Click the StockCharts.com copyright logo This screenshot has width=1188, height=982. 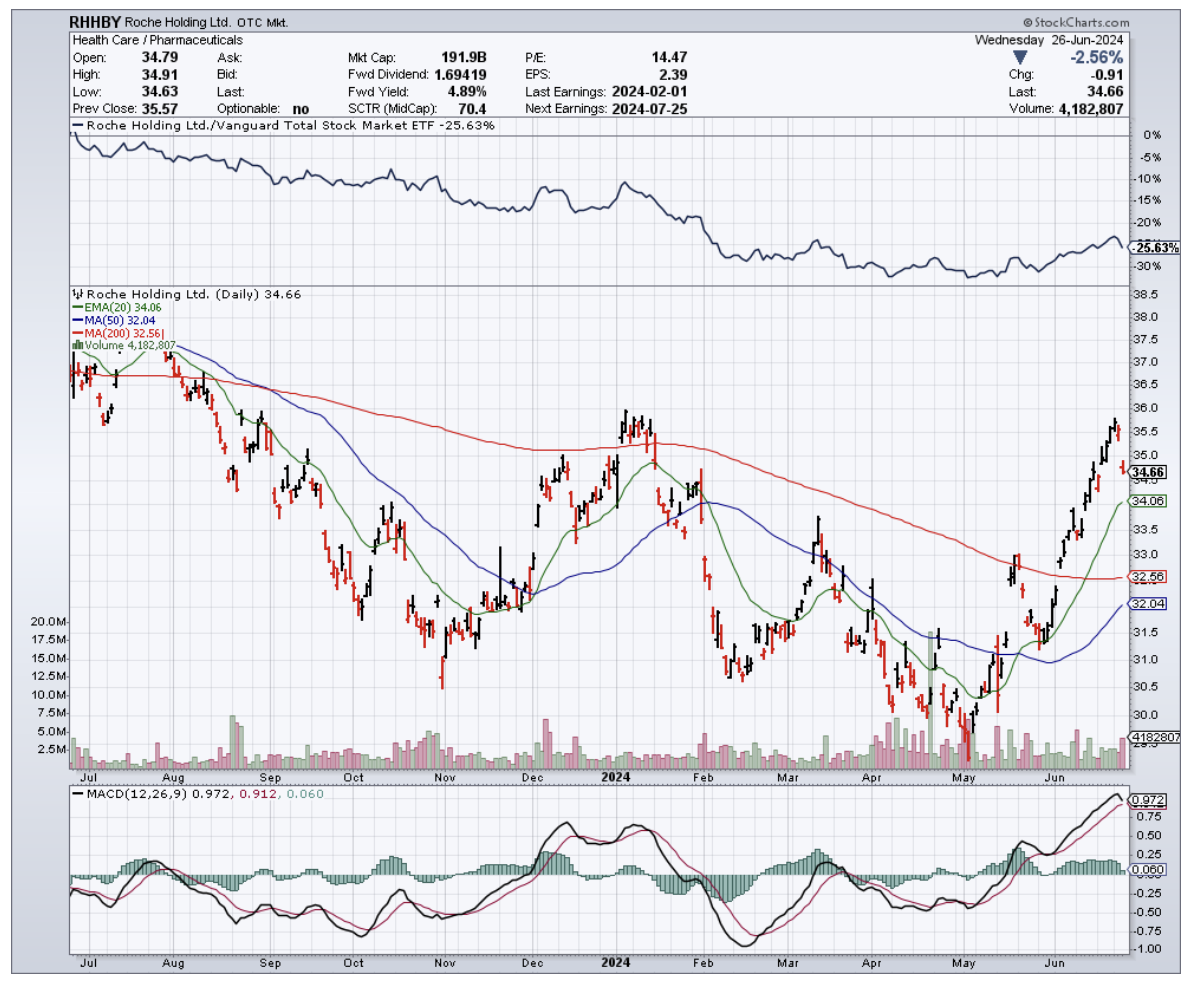tap(1075, 22)
